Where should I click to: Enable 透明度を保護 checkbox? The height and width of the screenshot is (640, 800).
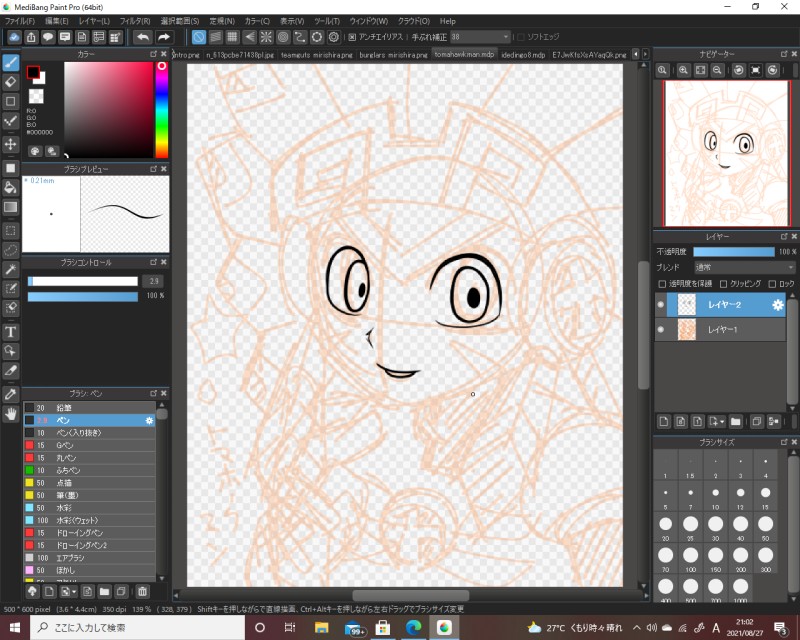coord(662,284)
